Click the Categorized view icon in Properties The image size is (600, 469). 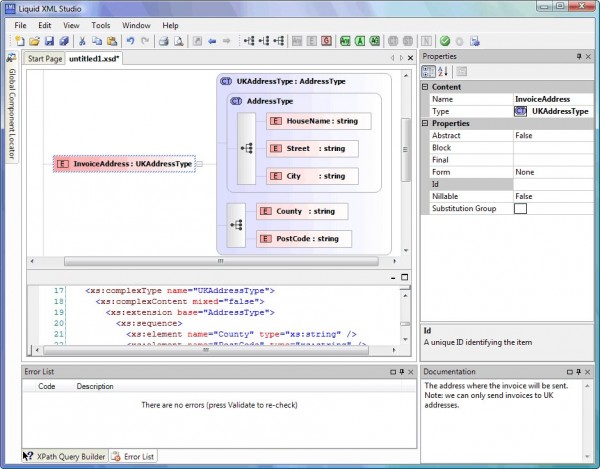pyautogui.click(x=429, y=72)
